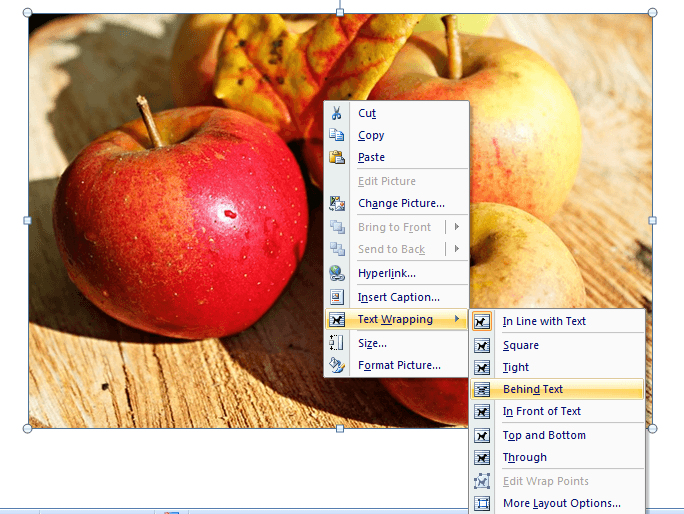Select In Line with Text option
684x514 pixels.
tap(544, 321)
